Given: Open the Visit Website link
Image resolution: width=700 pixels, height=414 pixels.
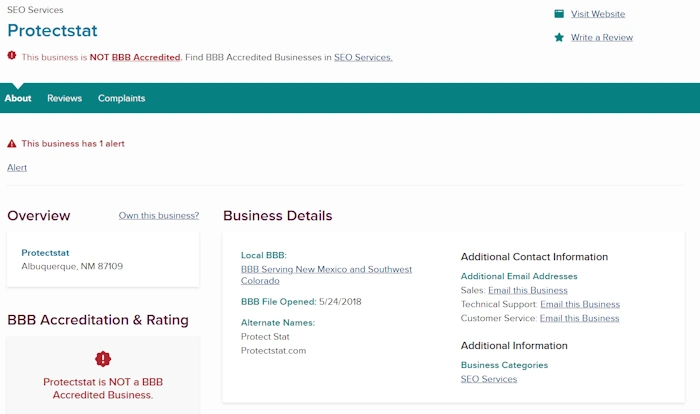Looking at the screenshot, I should pos(598,14).
